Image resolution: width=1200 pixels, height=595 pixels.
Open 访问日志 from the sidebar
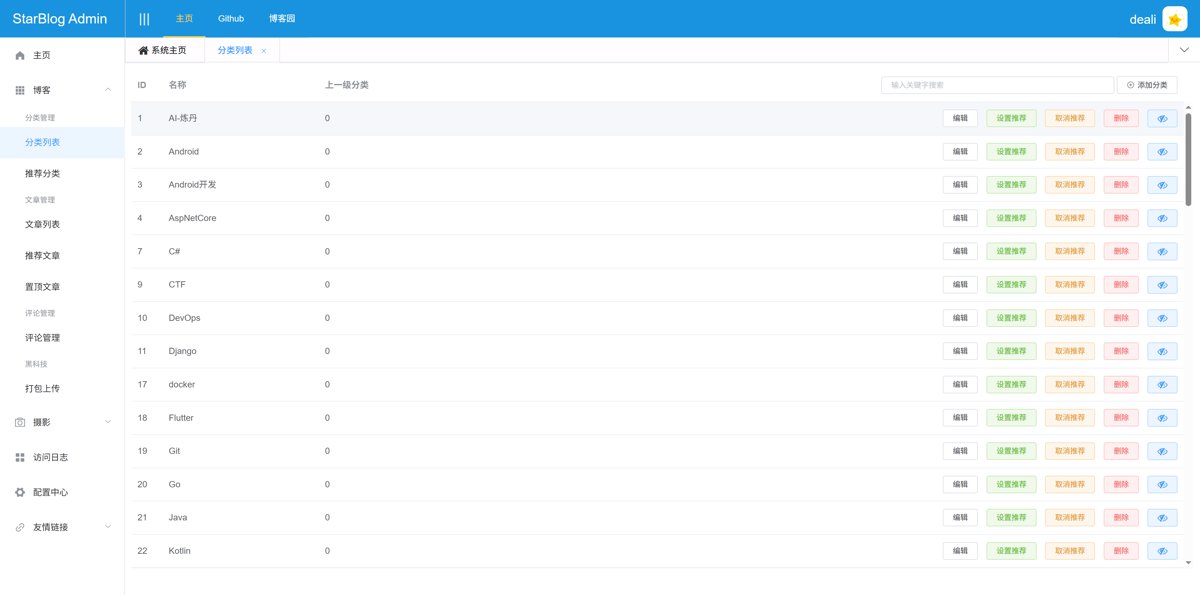pyautogui.click(x=50, y=457)
